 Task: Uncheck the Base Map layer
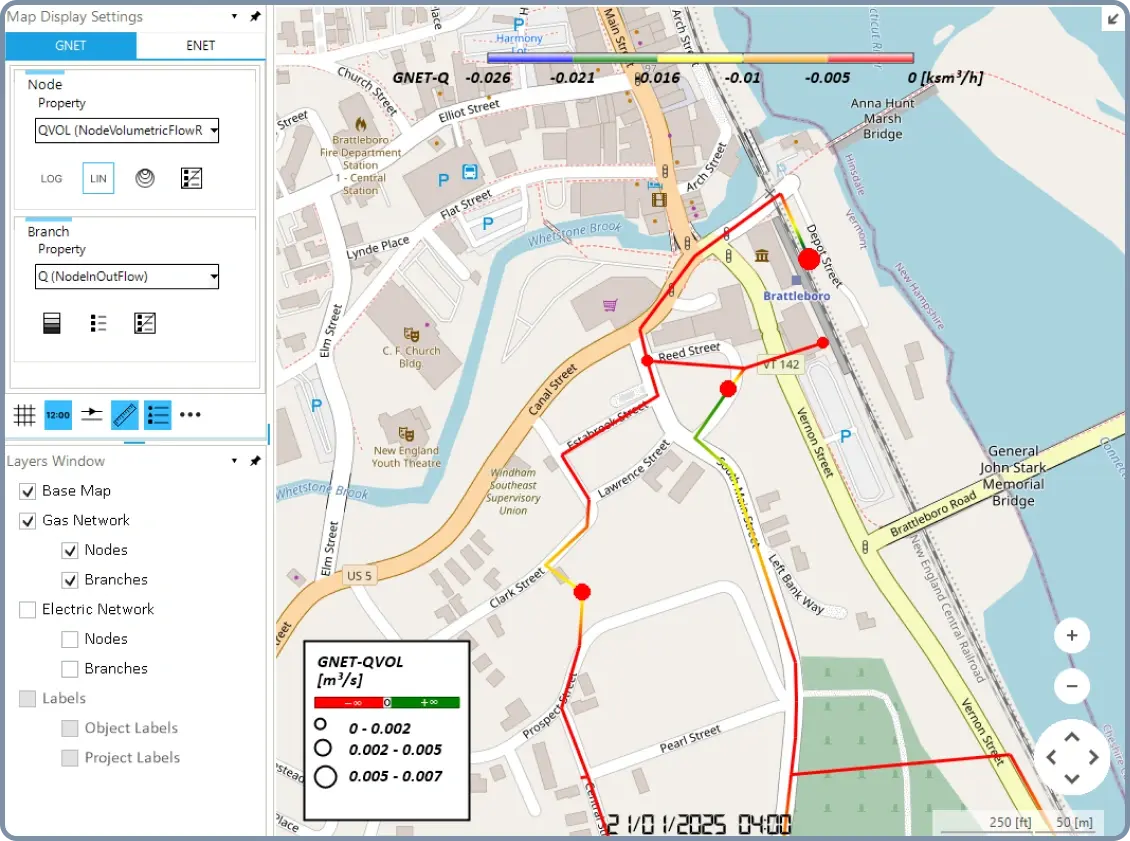[x=28, y=491]
